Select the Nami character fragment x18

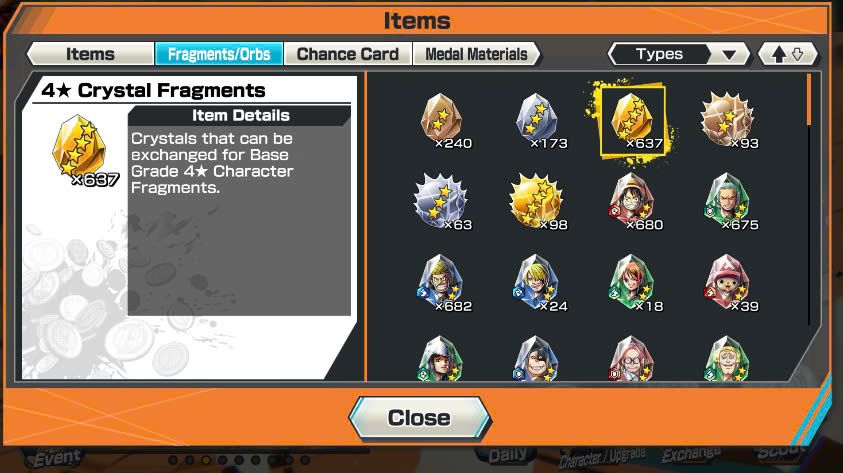[x=632, y=283]
